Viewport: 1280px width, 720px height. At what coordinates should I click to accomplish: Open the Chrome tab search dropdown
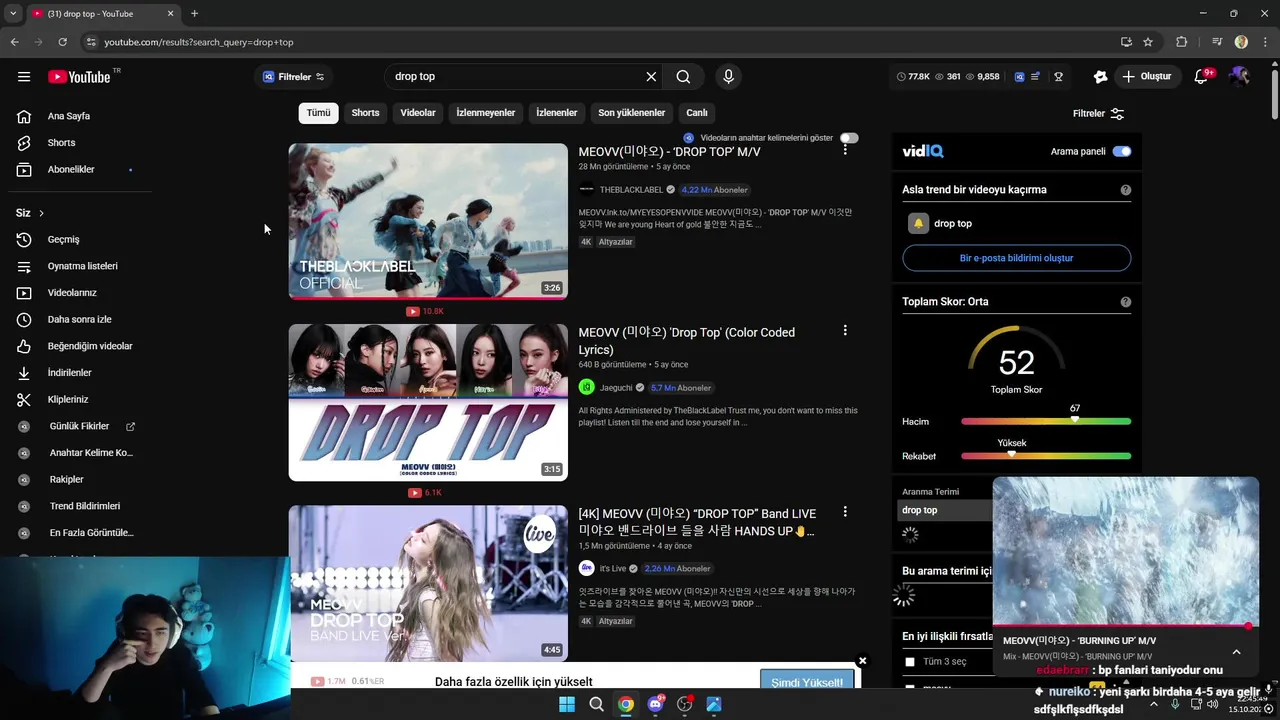[13, 14]
